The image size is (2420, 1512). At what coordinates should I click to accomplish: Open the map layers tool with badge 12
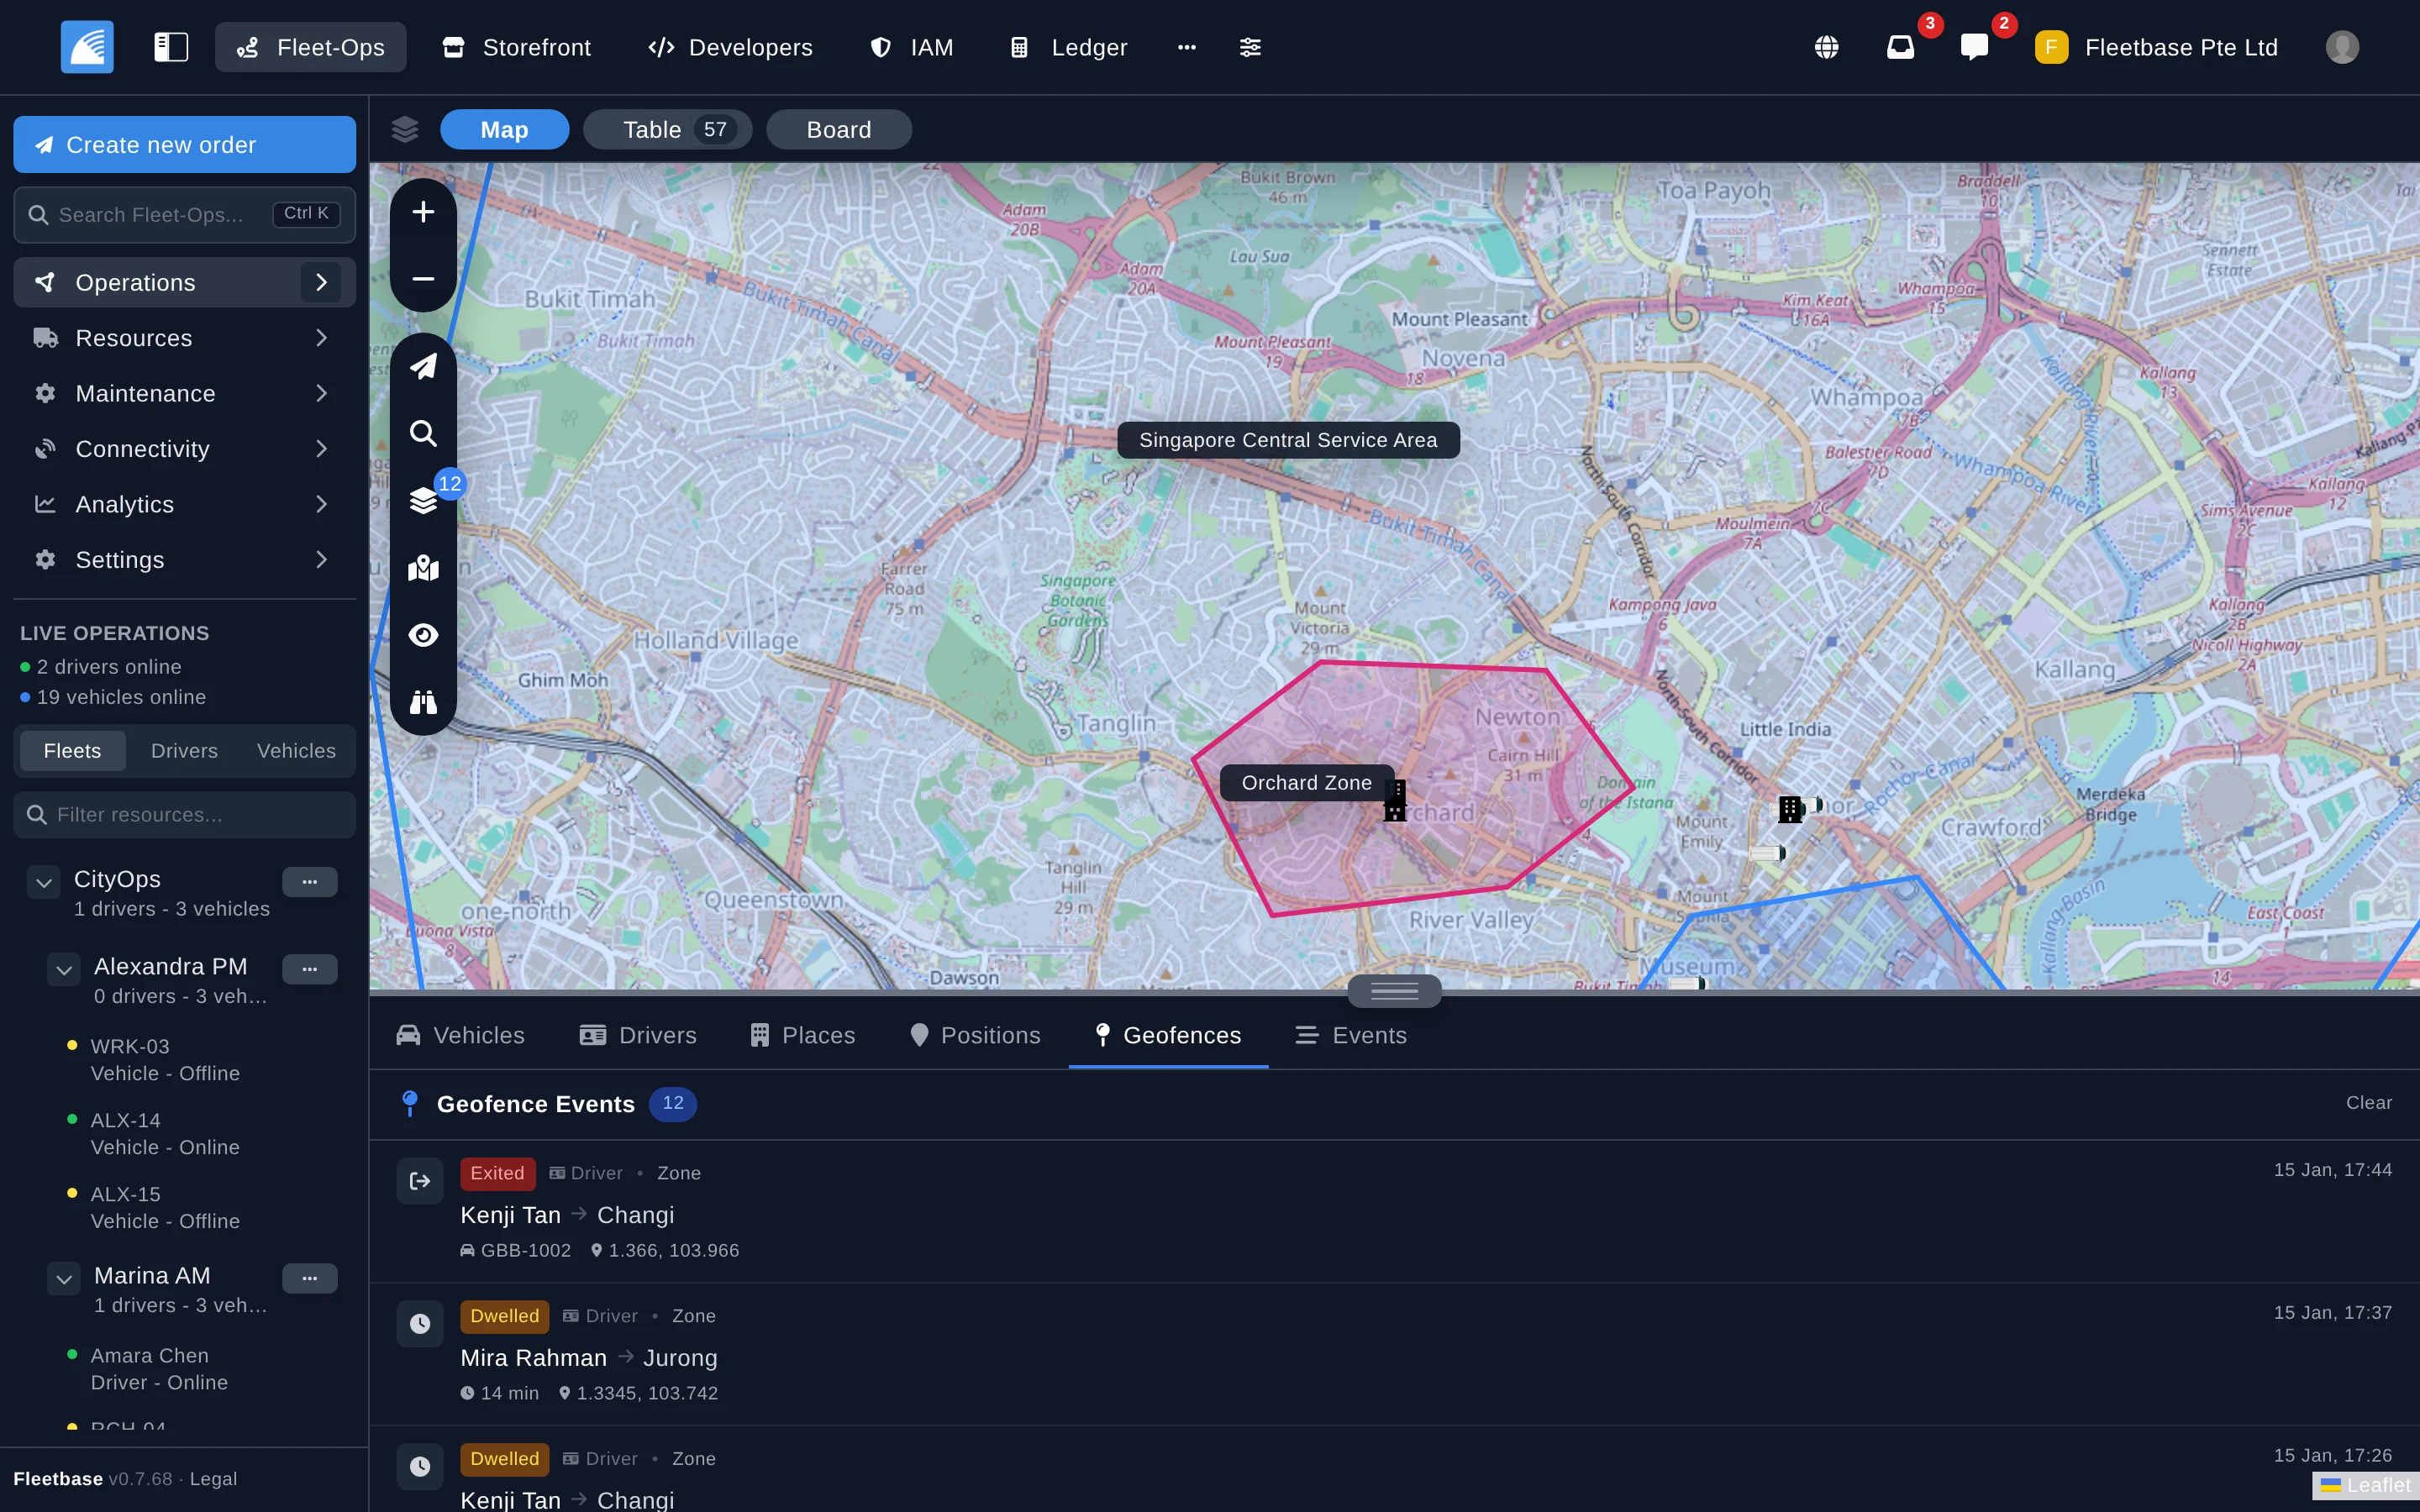[x=423, y=500]
